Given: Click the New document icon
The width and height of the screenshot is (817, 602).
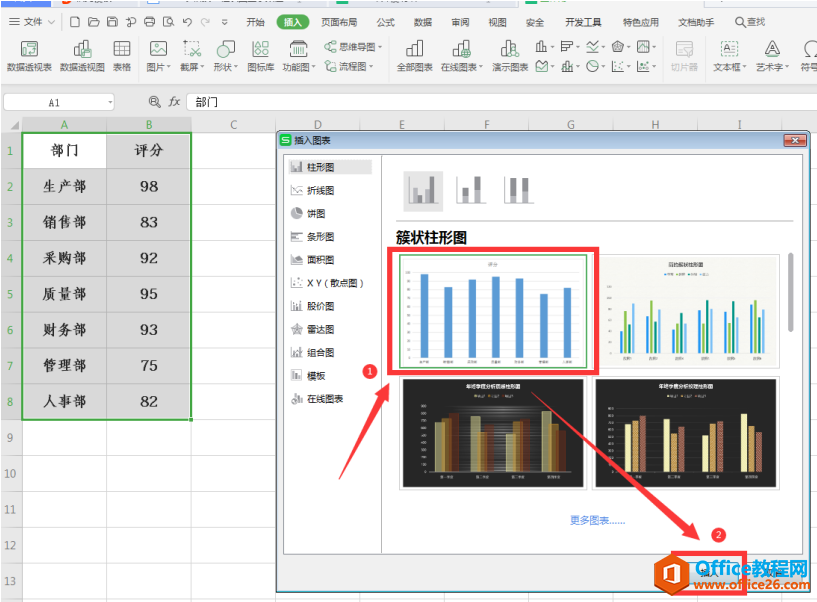Looking at the screenshot, I should 75,22.
